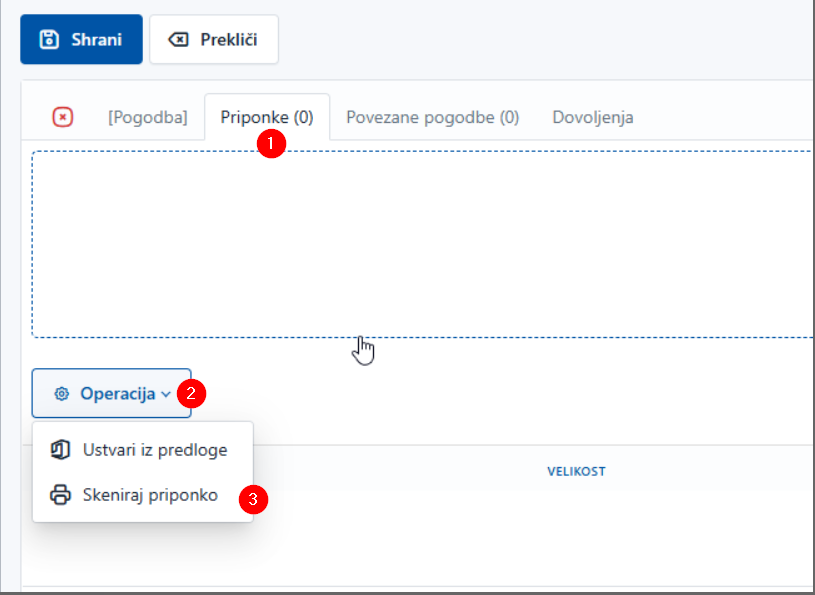
Task: Go to the Dovoljenja tab
Action: (x=592, y=117)
